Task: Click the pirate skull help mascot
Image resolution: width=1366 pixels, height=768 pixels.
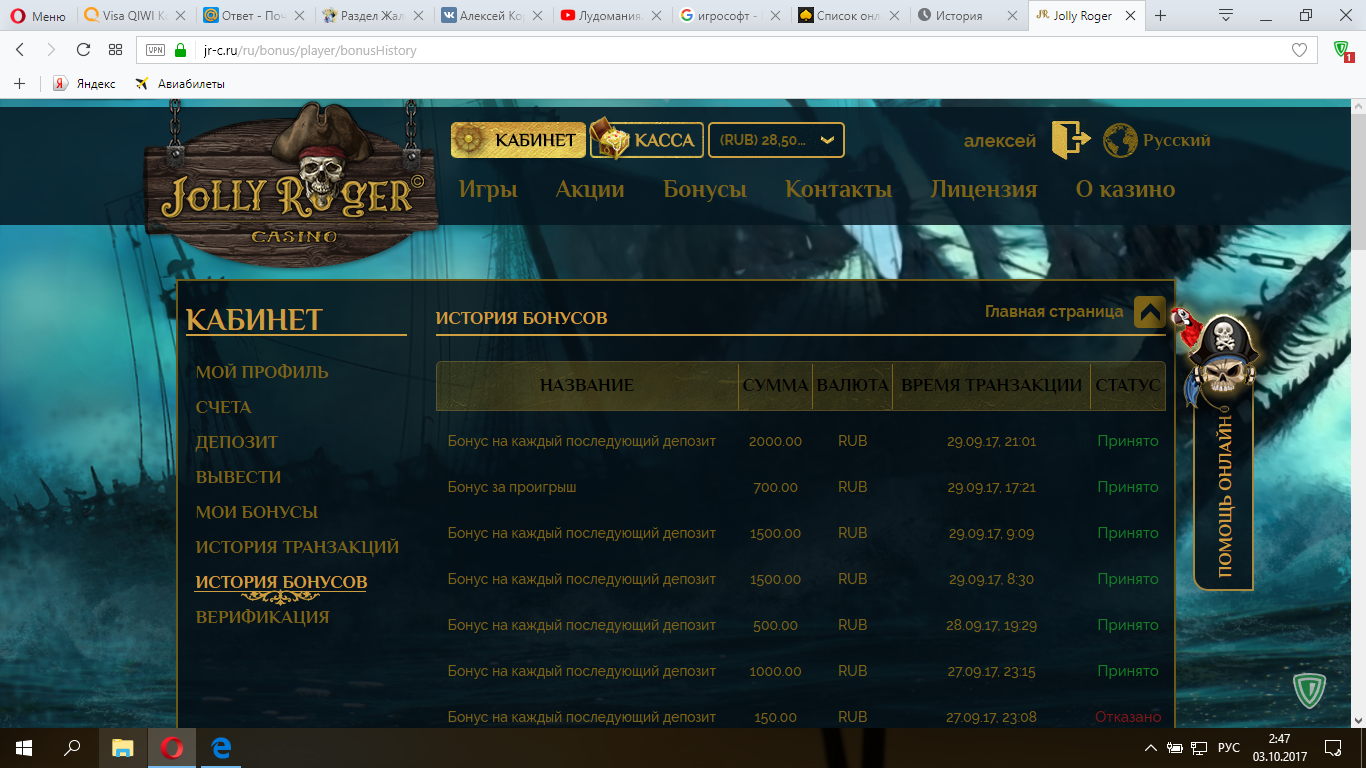Action: (1220, 358)
